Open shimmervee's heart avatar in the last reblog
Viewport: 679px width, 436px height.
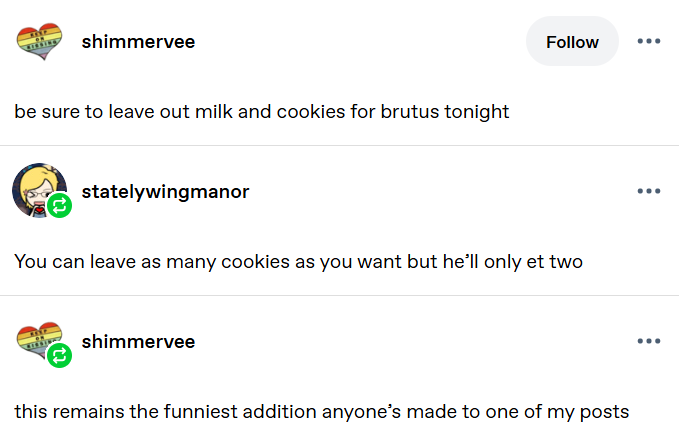pyautogui.click(x=39, y=341)
